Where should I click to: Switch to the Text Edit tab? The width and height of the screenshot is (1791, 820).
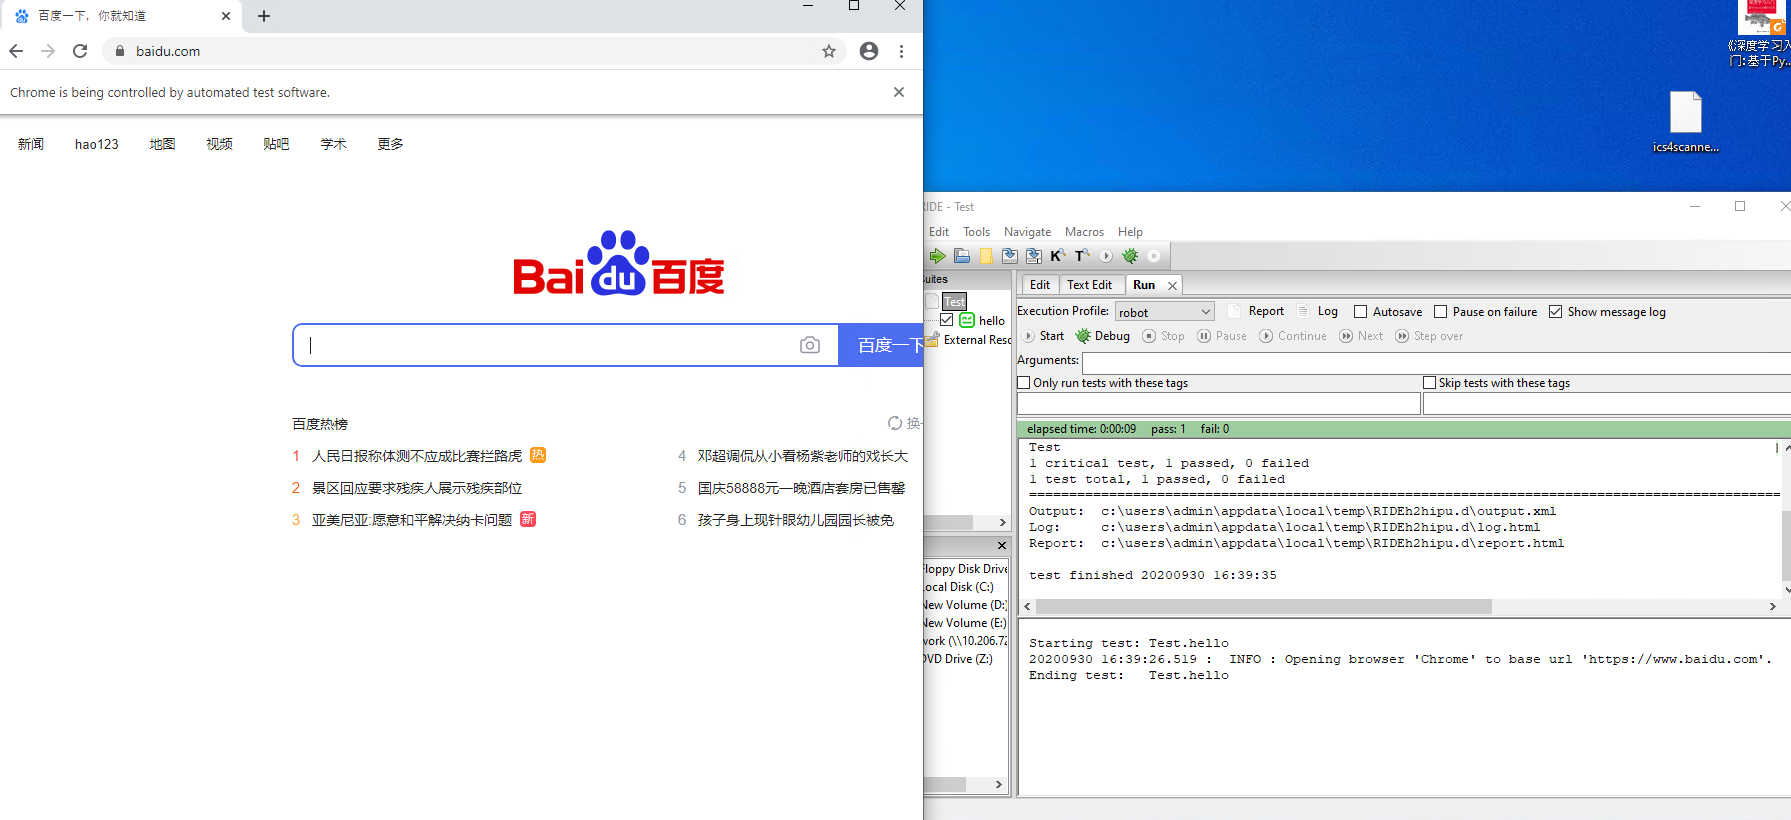point(1089,285)
